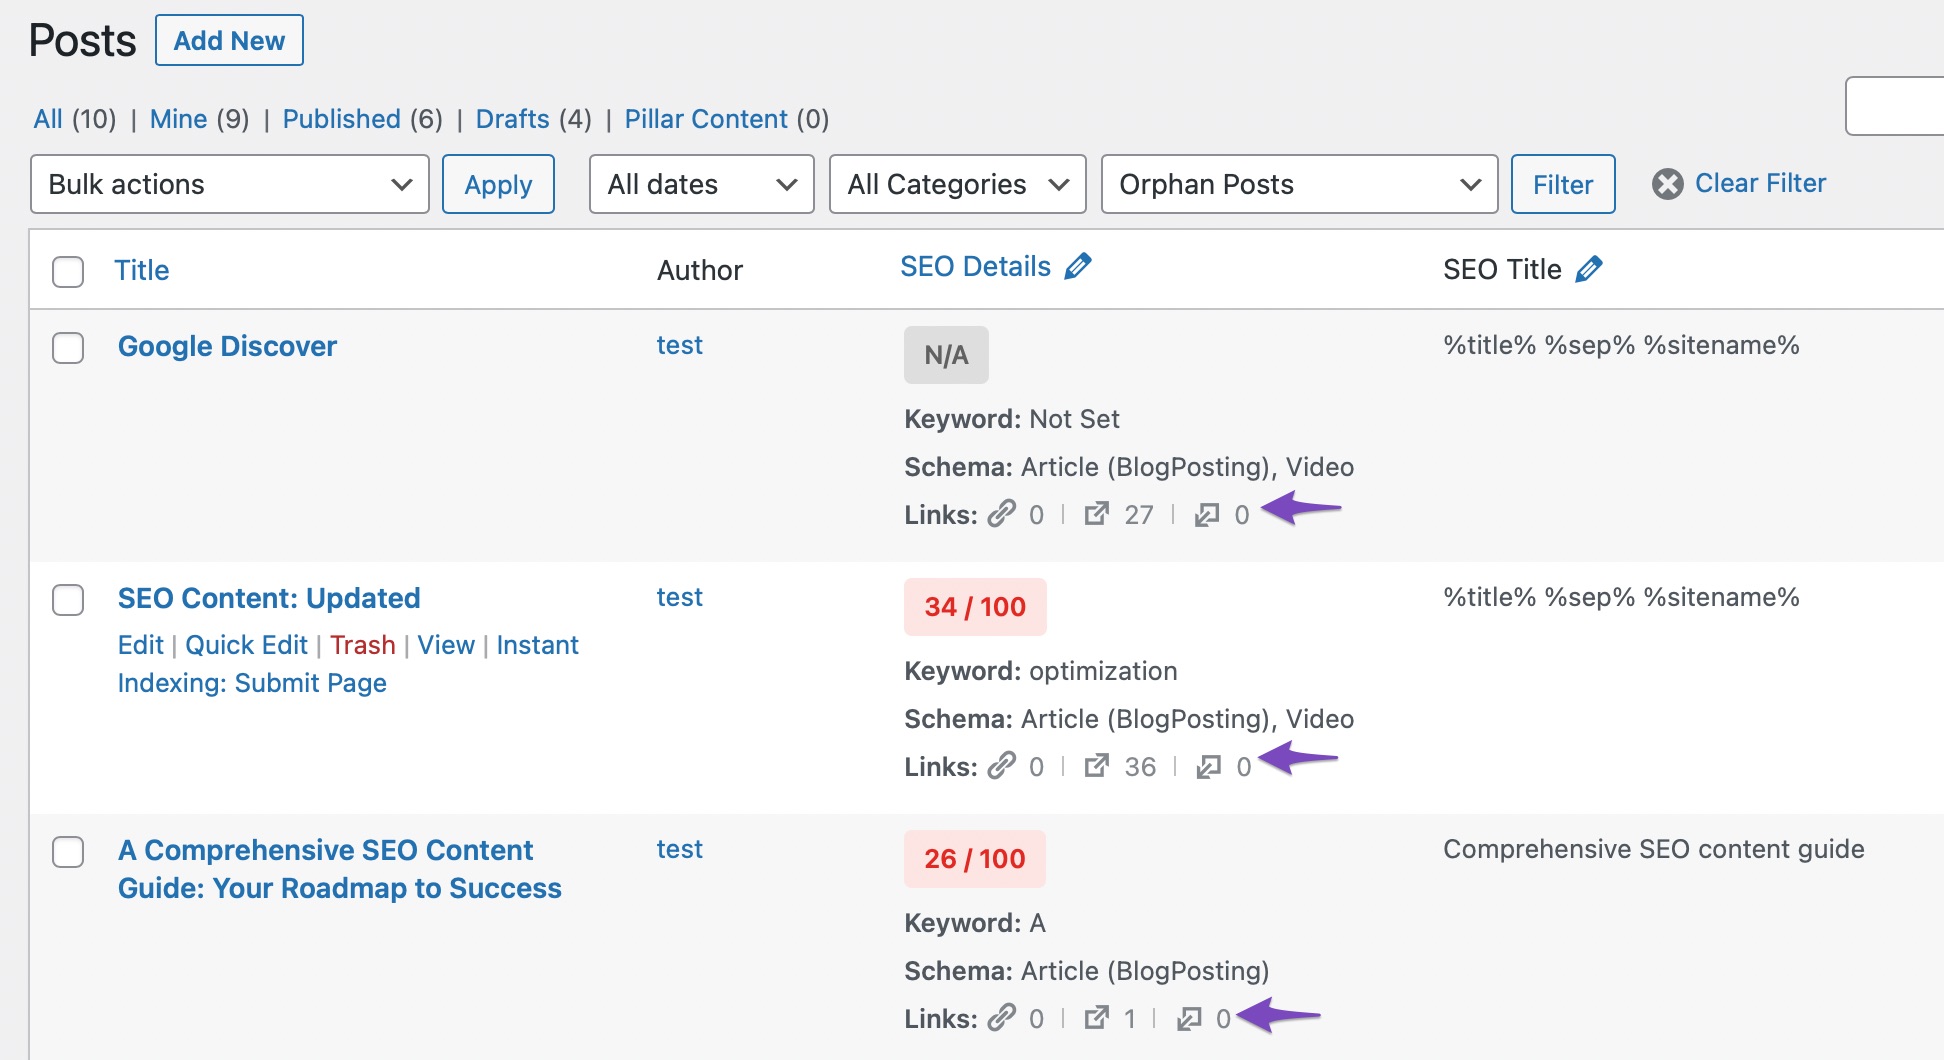
Task: Click incoming links icon in SEO Content: Updated row
Action: click(x=1209, y=766)
